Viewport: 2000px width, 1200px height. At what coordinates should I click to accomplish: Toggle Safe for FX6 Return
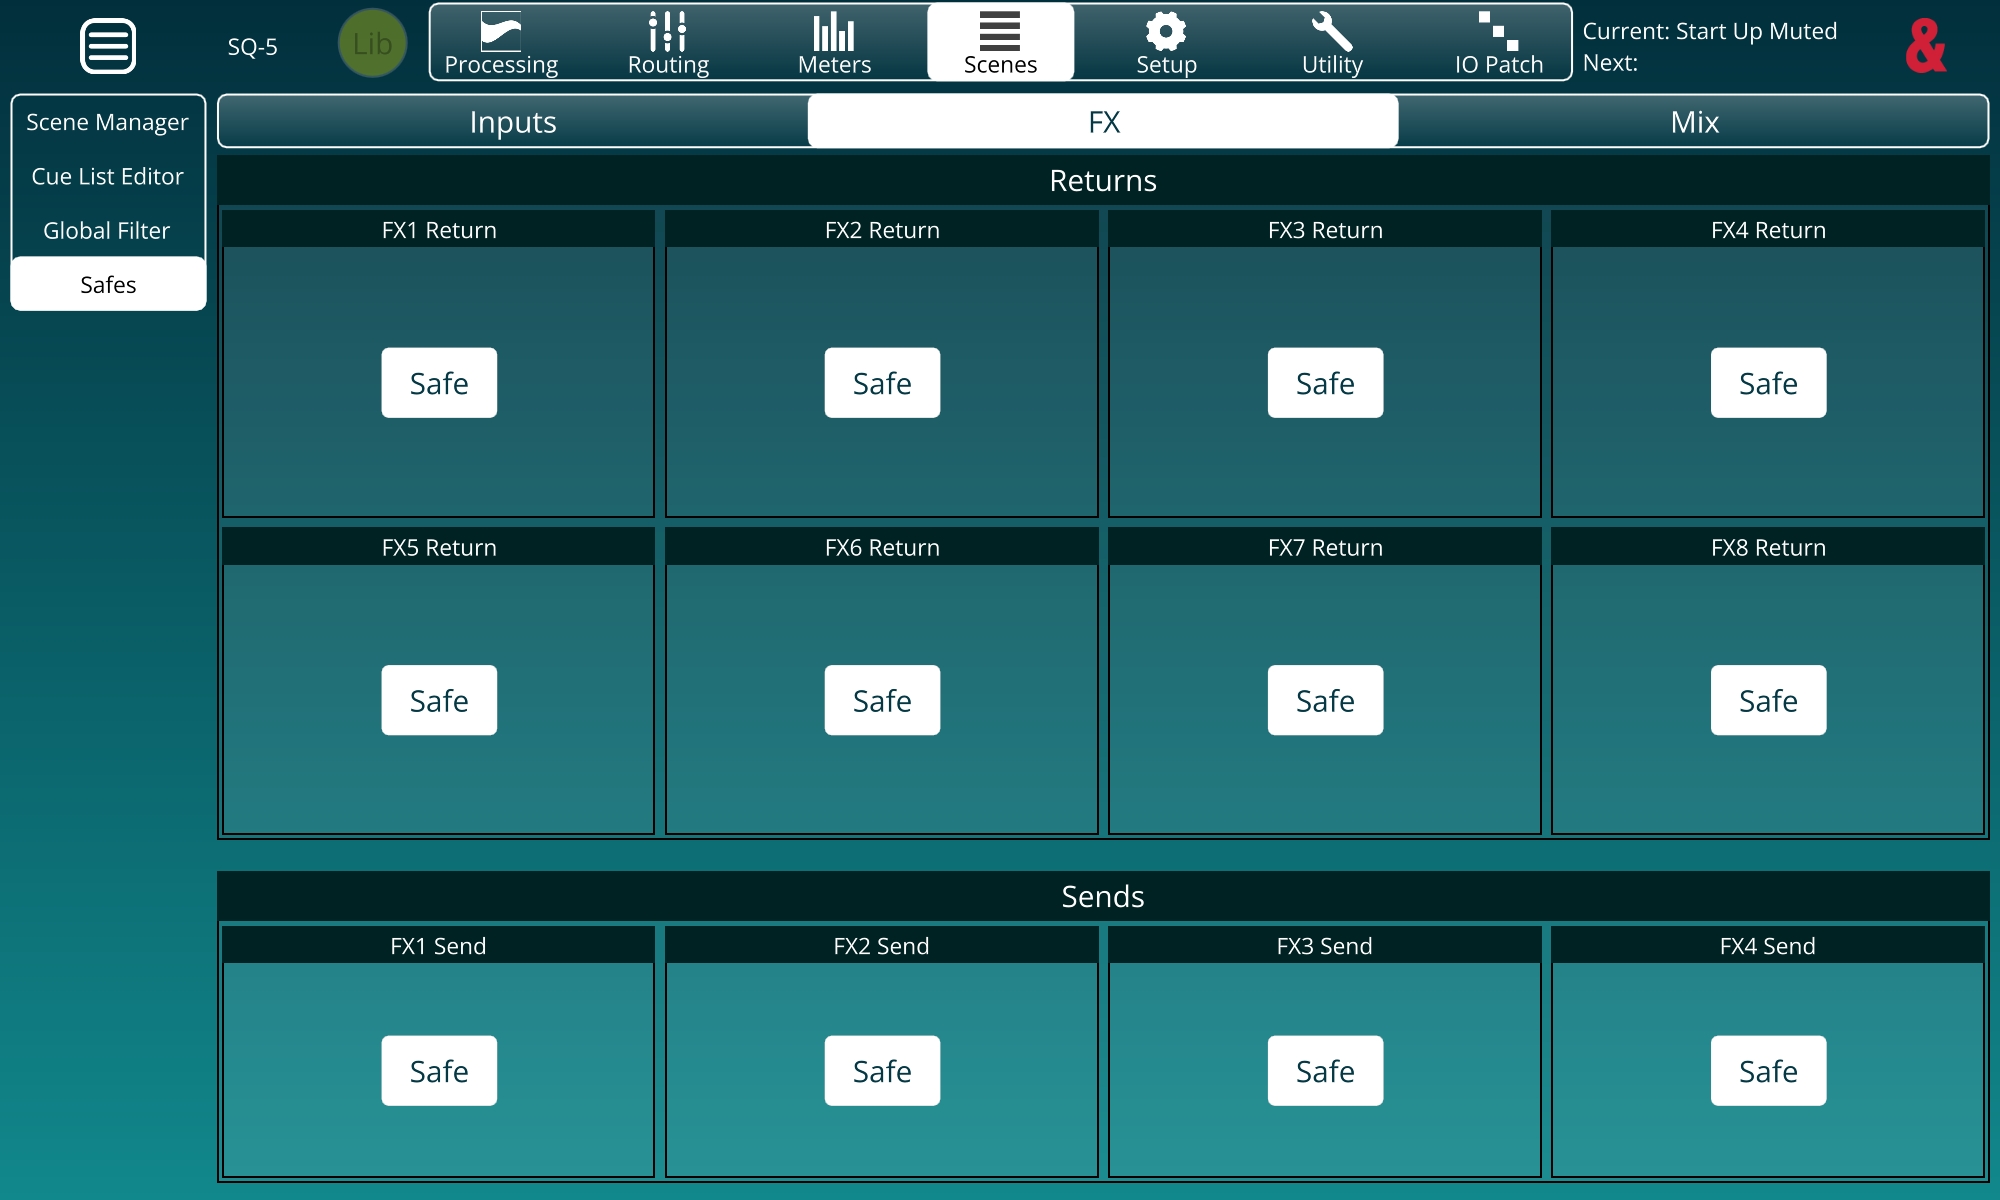[x=882, y=700]
